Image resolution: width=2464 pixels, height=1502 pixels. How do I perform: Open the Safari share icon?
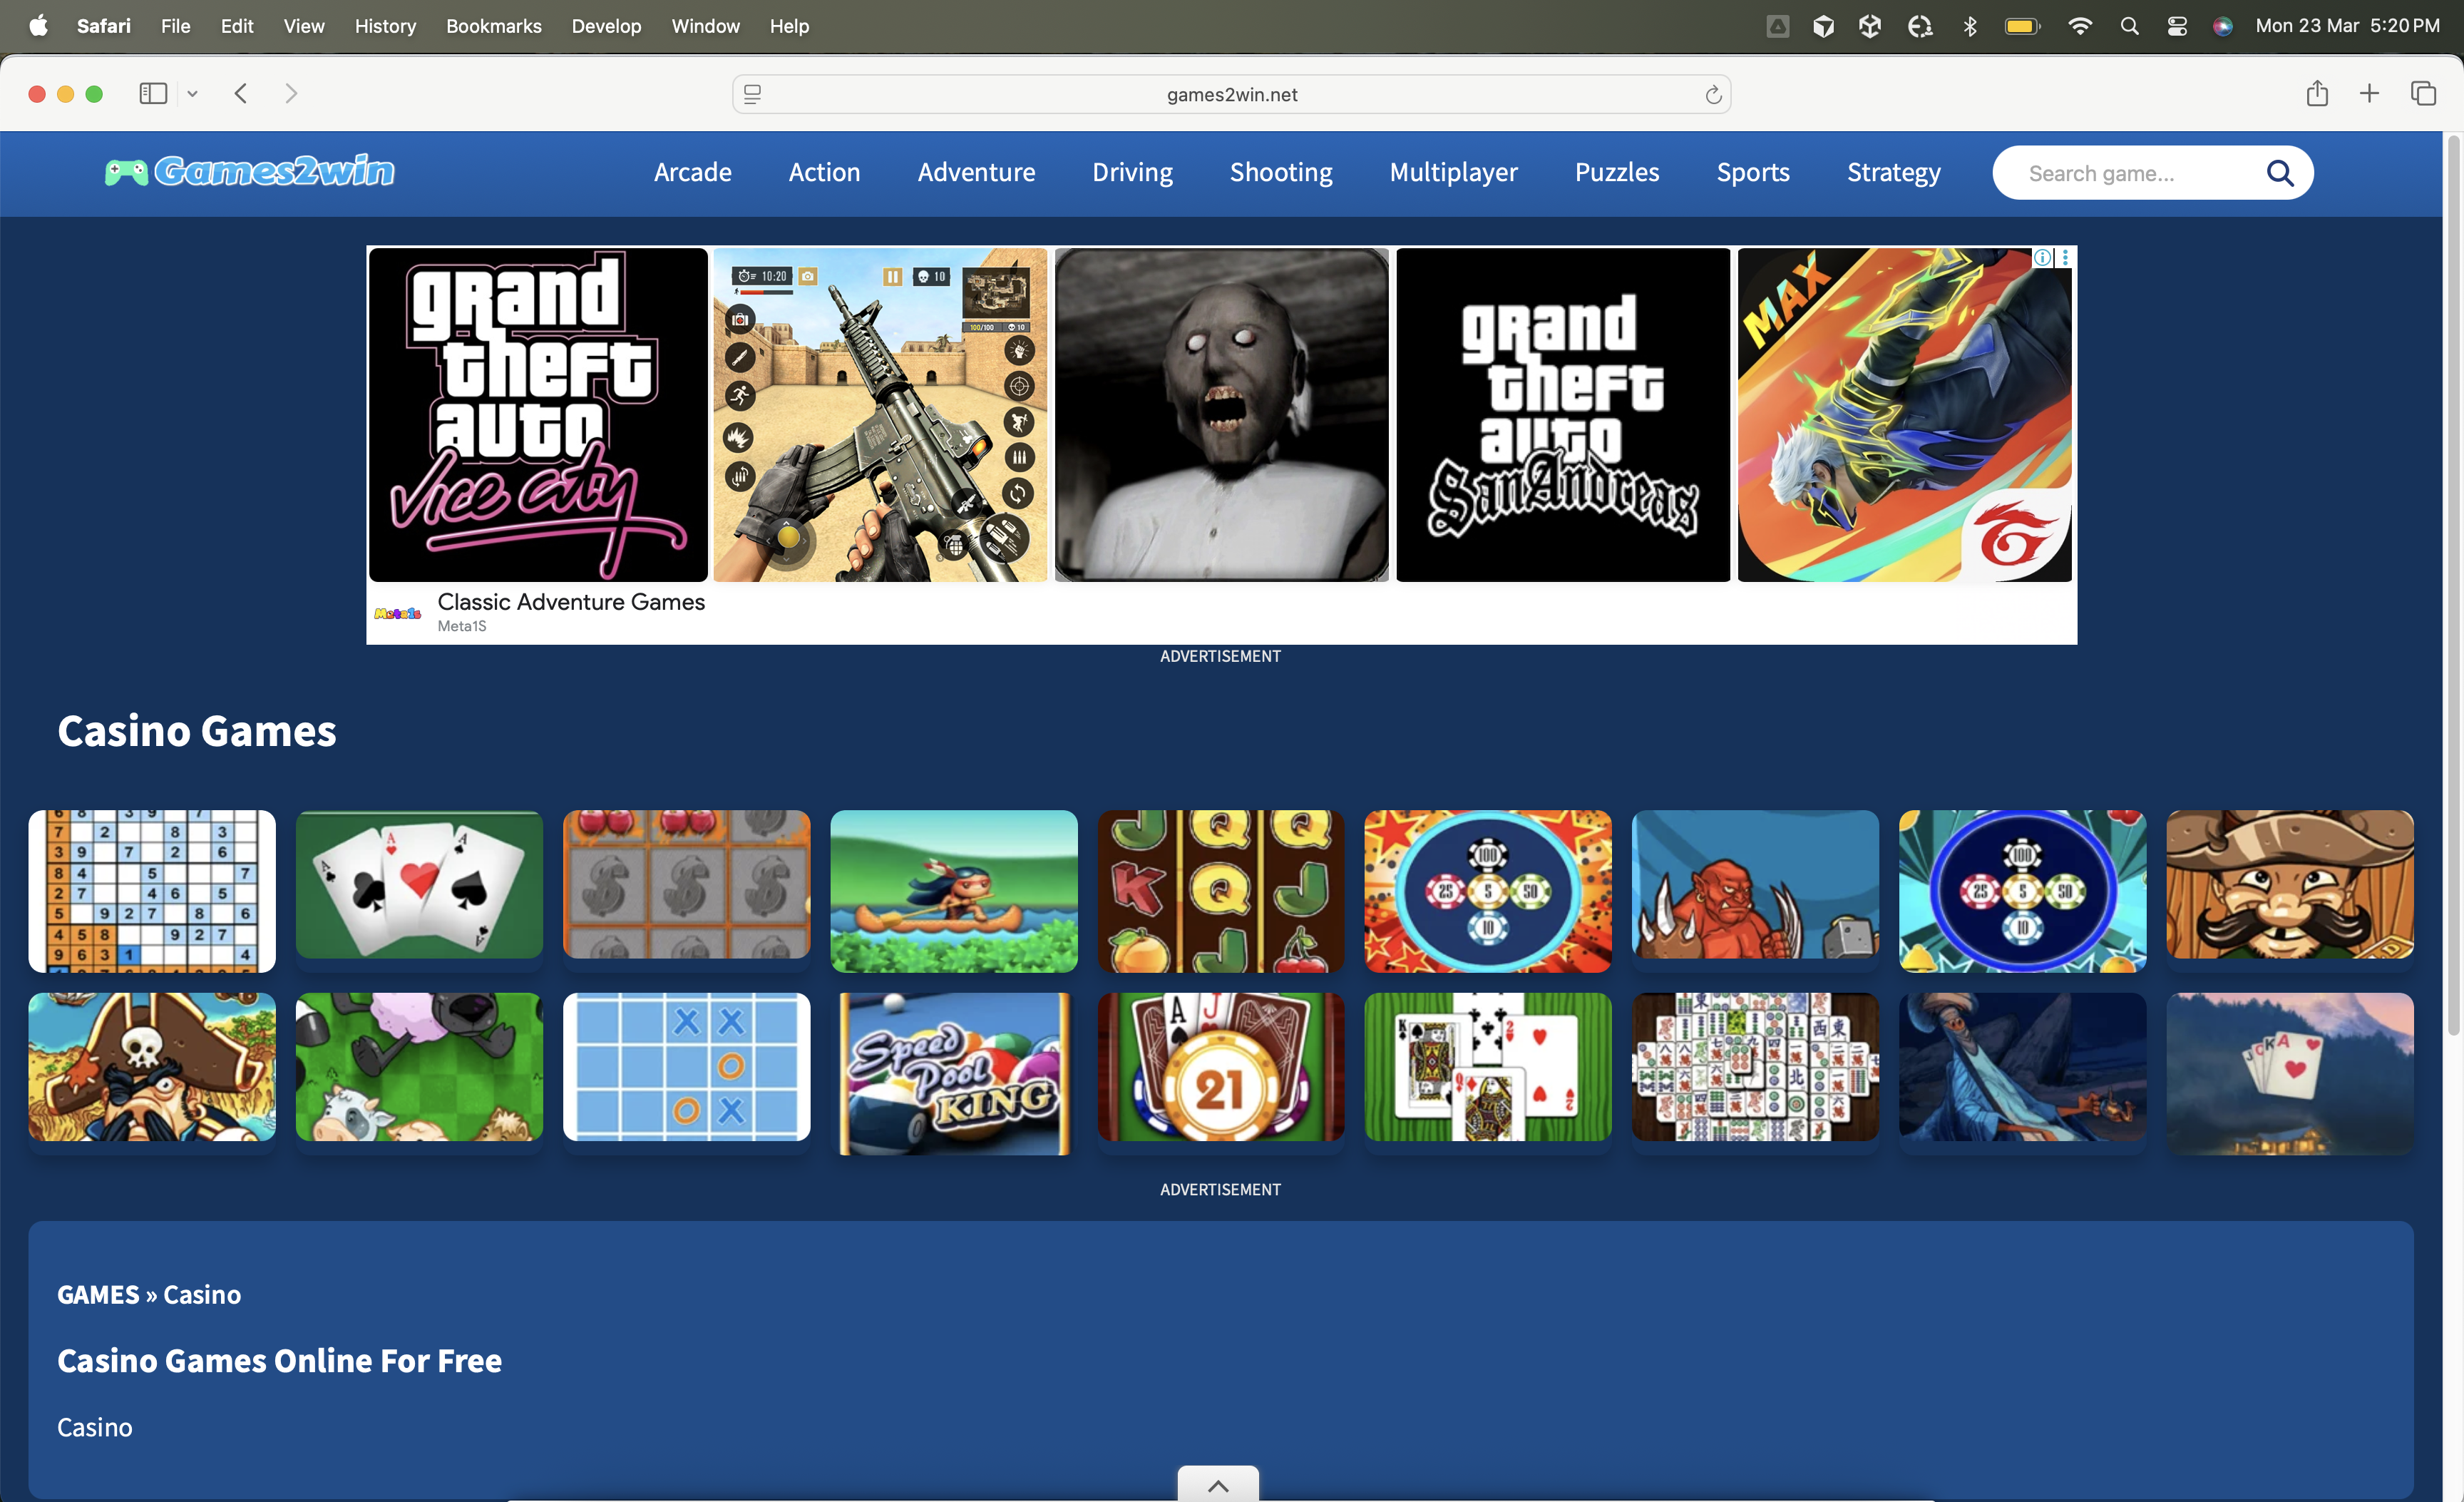tap(2317, 94)
